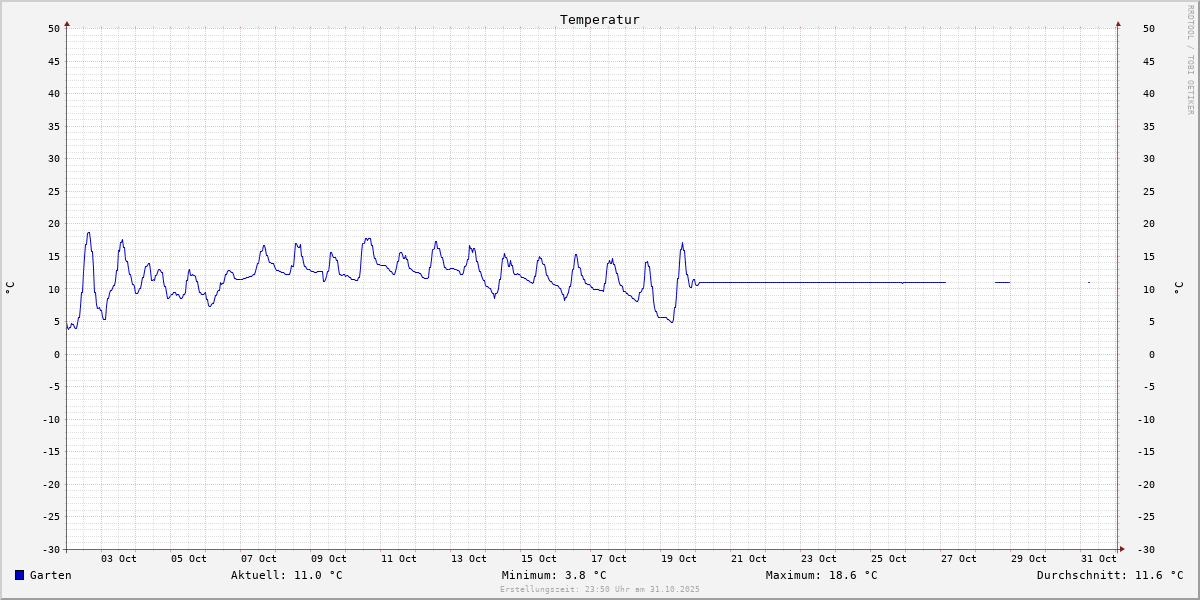Click the 31 Oct date label
1200x600 pixels.
[1099, 559]
